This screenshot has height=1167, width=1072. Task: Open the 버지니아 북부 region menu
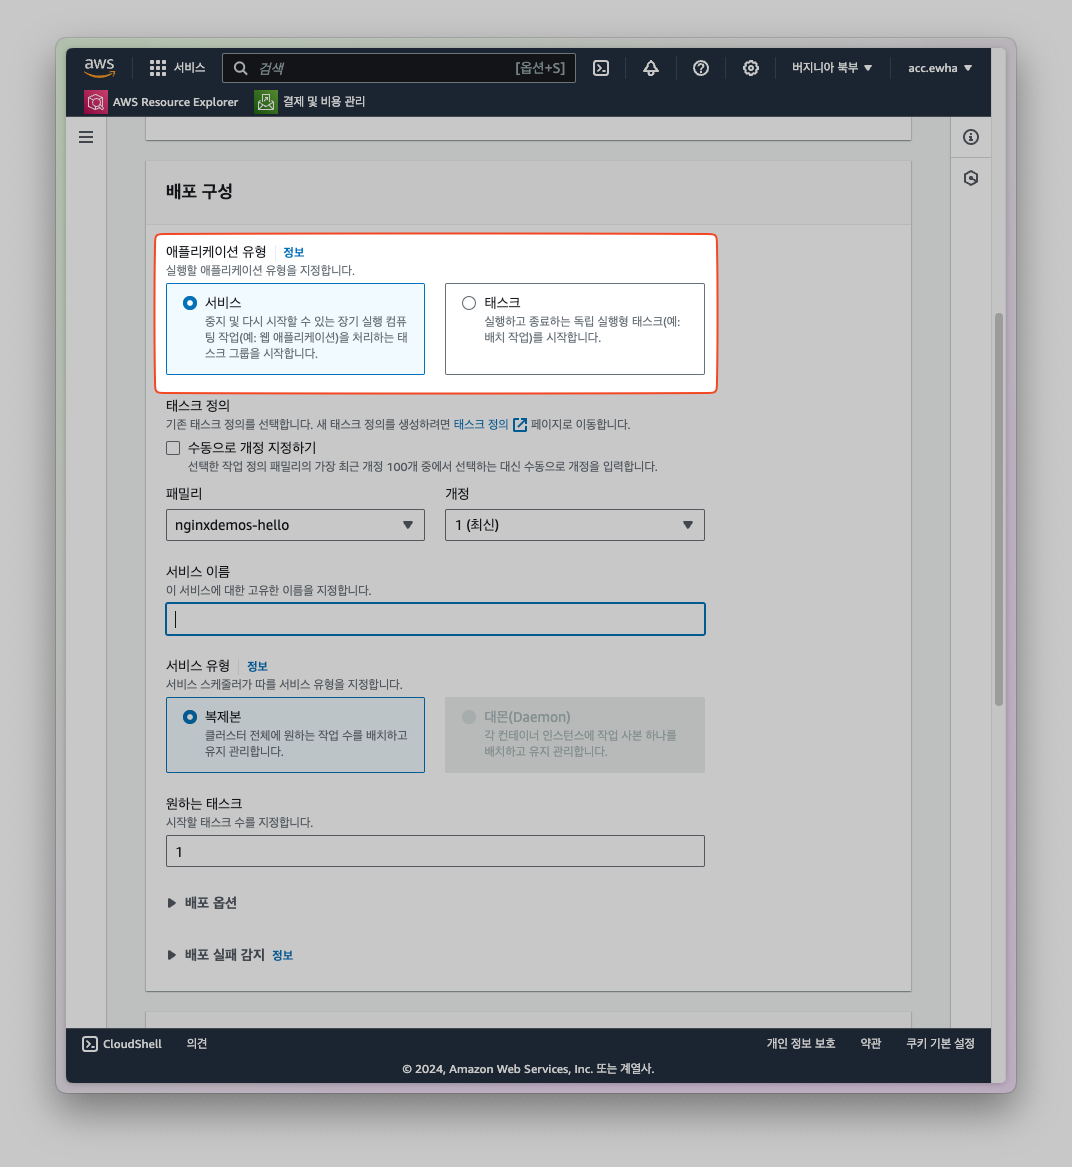tap(832, 68)
